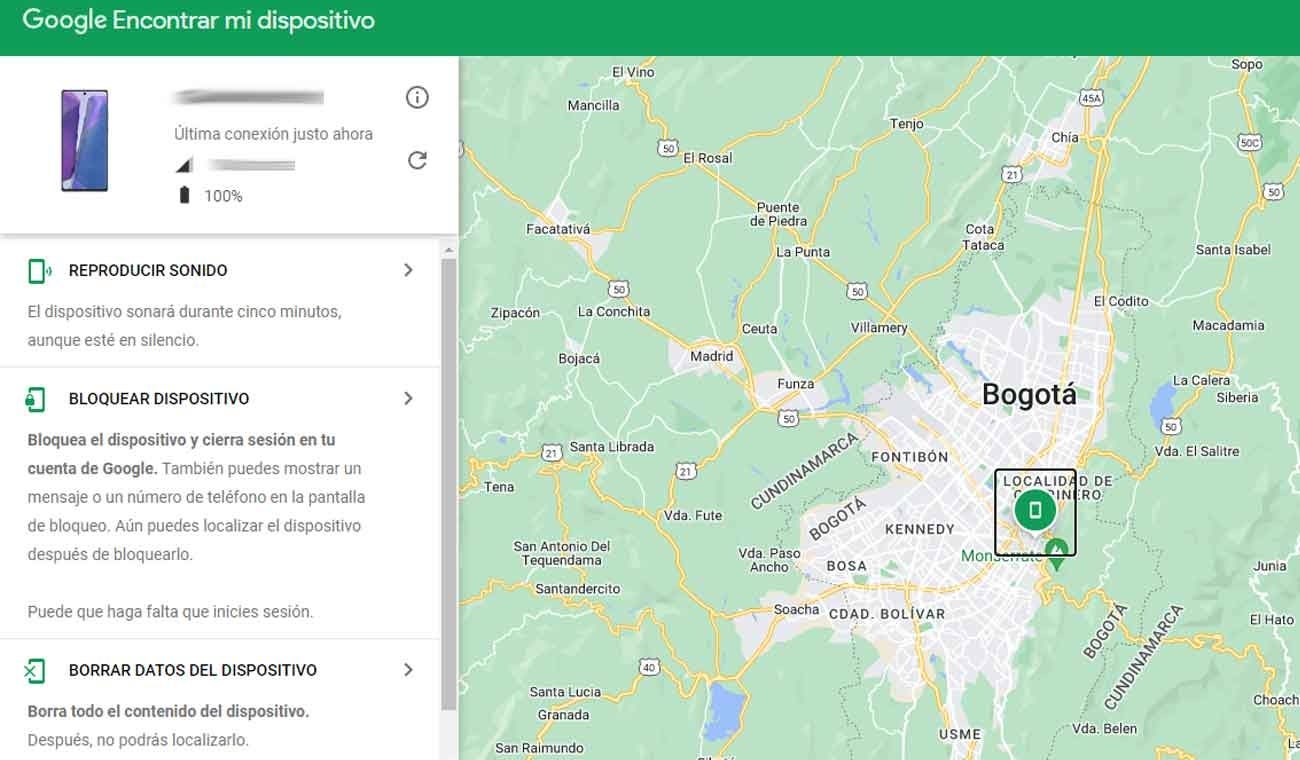Image resolution: width=1300 pixels, height=760 pixels.
Task: Expand the Reproducir Sonido chevron
Action: coord(408,270)
